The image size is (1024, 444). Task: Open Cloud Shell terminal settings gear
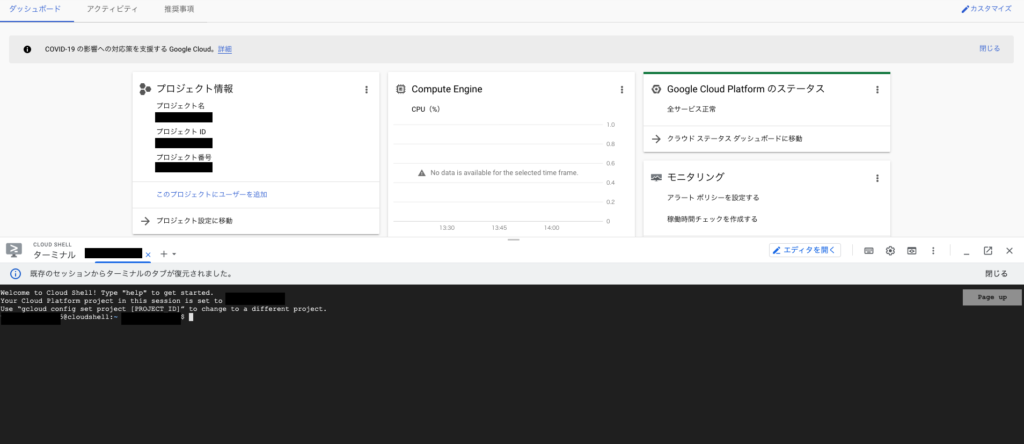click(x=890, y=251)
